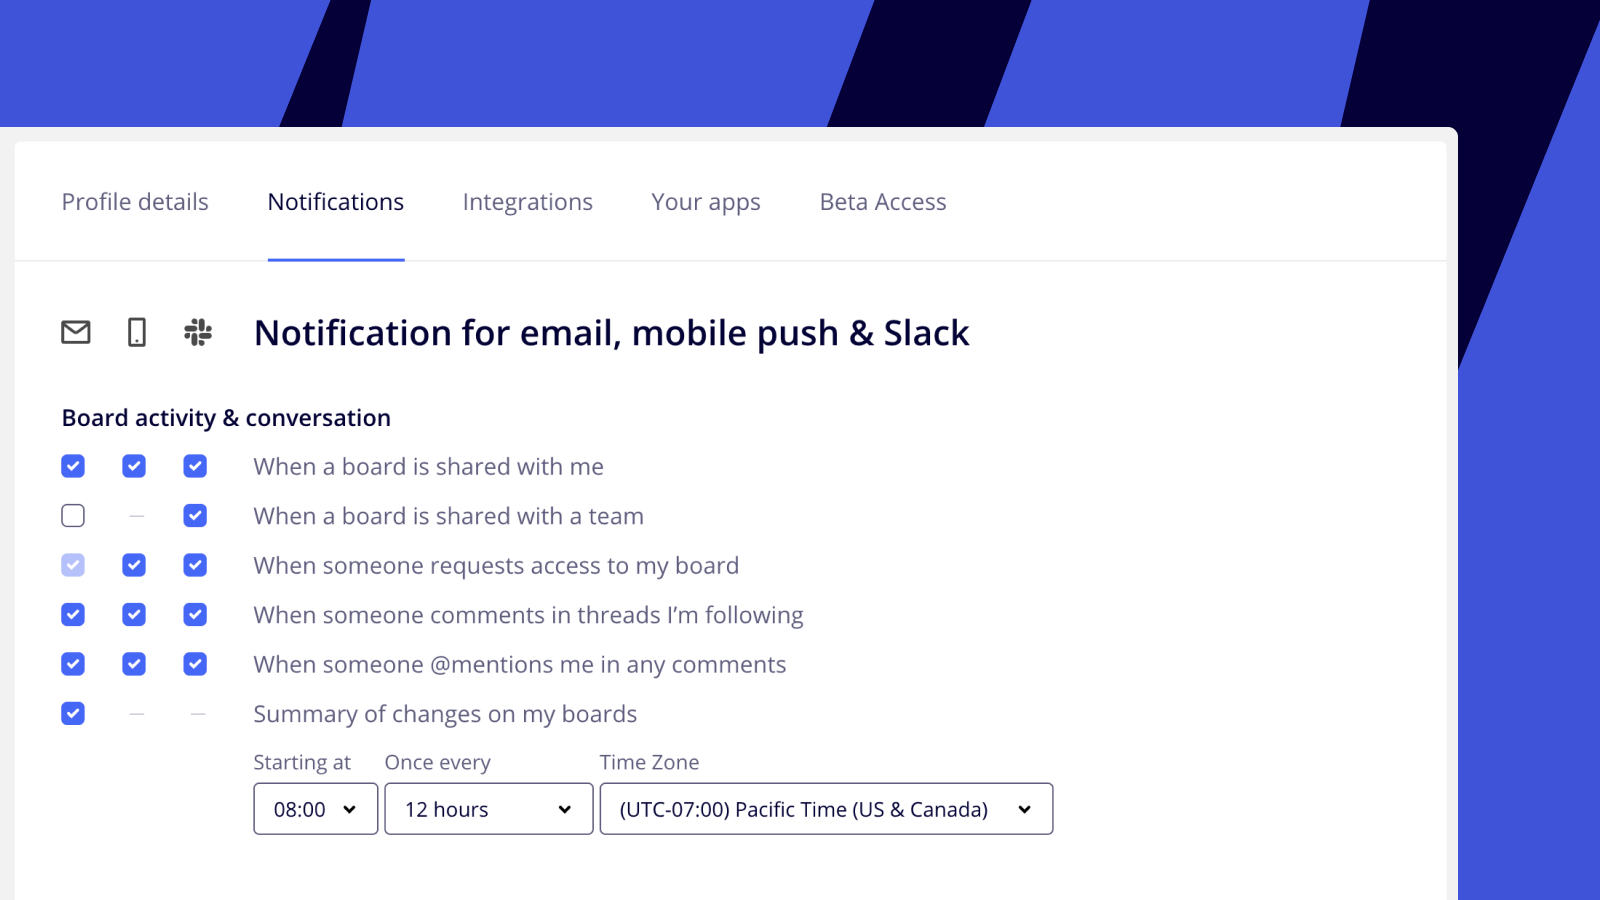This screenshot has width=1600, height=900.
Task: Switch to the Profile details tab
Action: click(x=135, y=202)
